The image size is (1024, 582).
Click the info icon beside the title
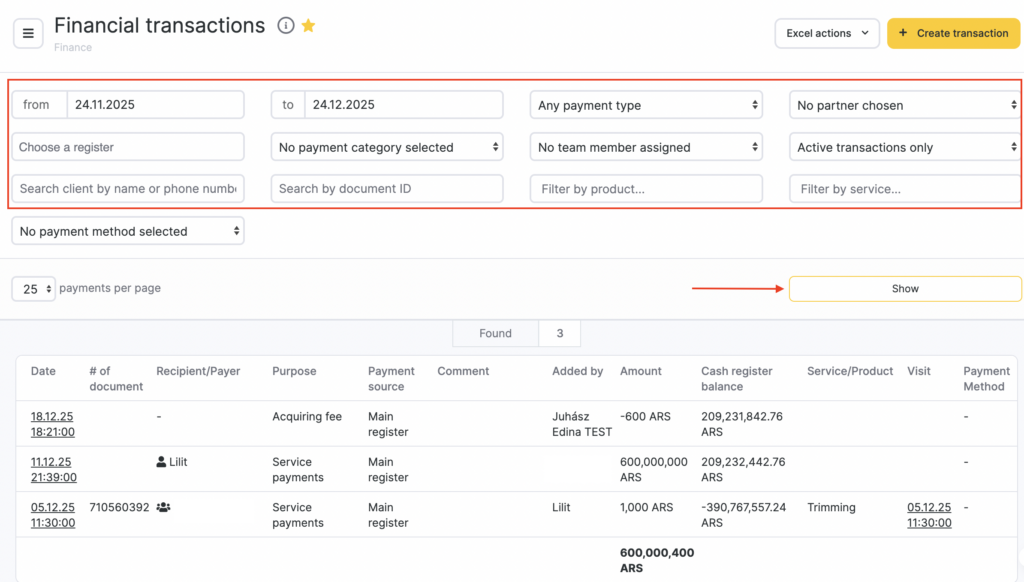tap(286, 26)
